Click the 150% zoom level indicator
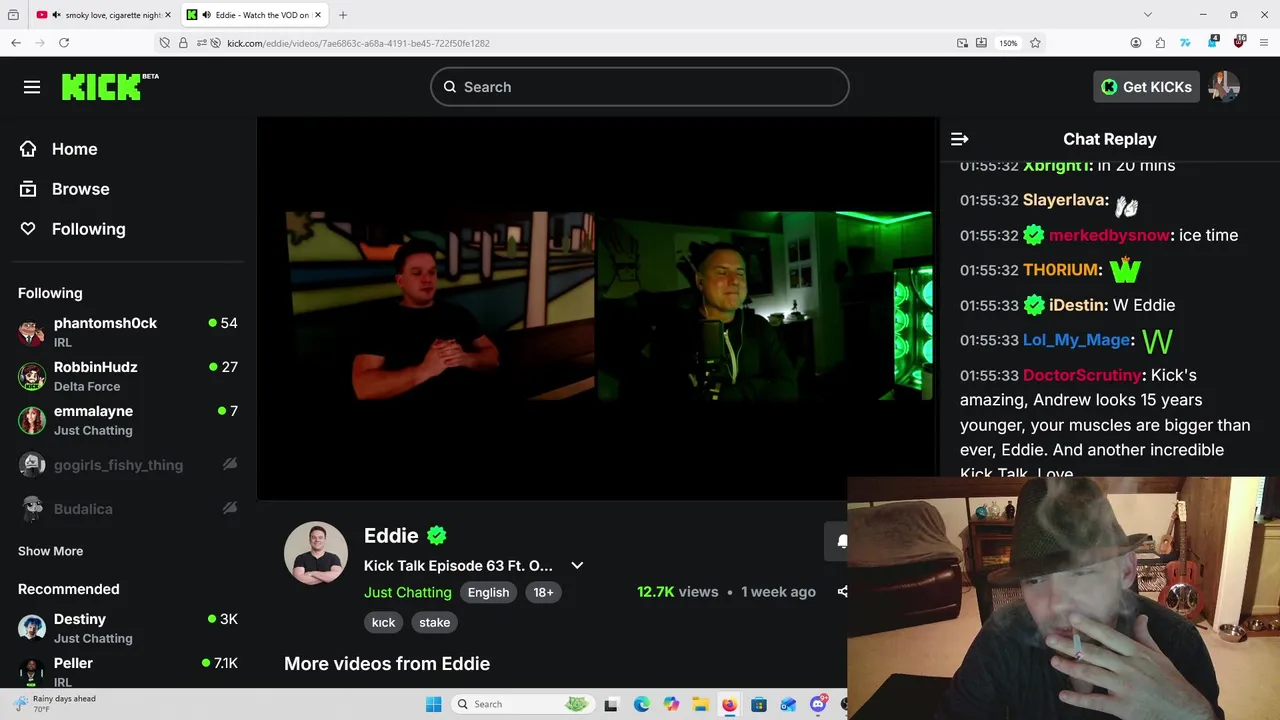The height and width of the screenshot is (720, 1280). point(1008,43)
